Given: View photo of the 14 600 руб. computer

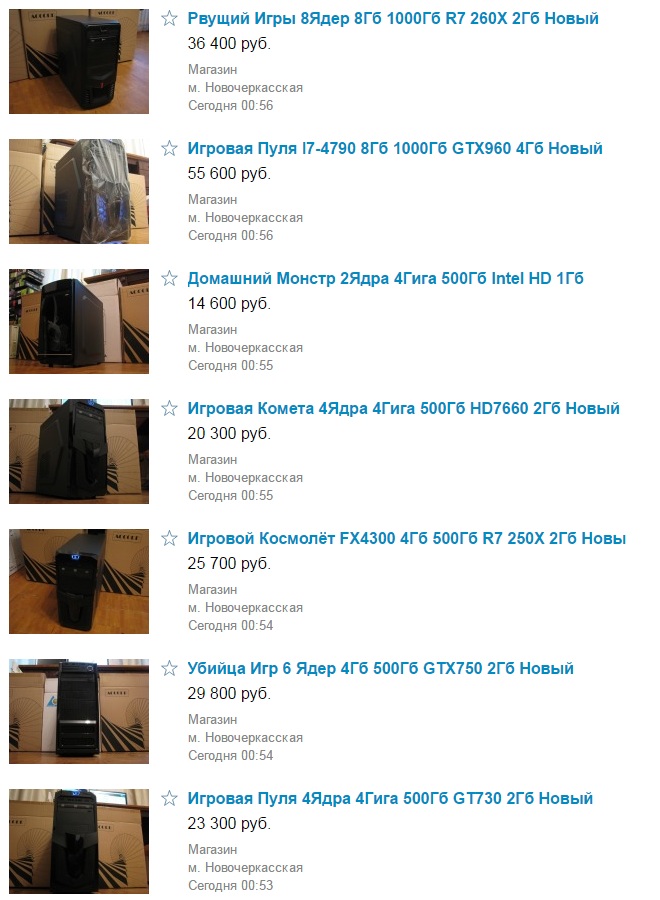Looking at the screenshot, I should coord(79,321).
